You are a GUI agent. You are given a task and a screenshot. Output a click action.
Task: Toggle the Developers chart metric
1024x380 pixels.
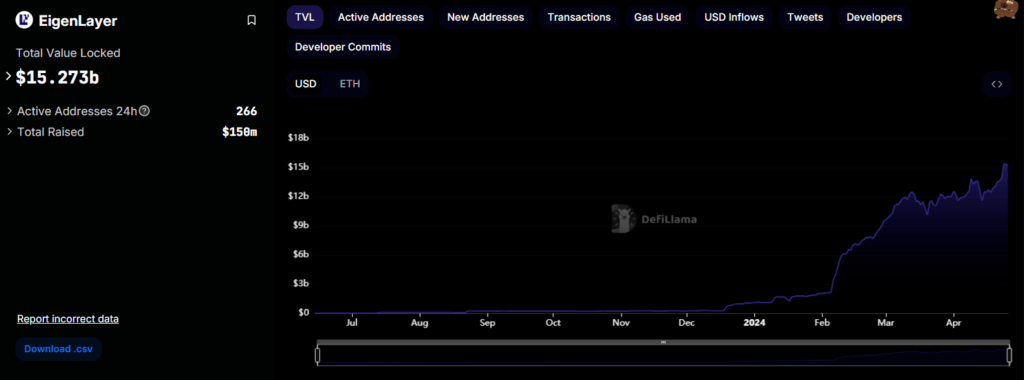874,17
